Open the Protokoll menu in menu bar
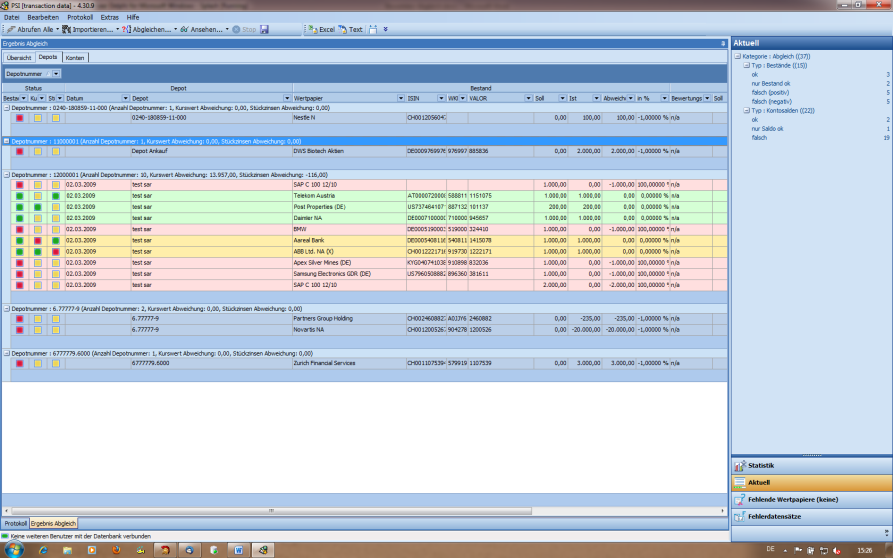This screenshot has width=893, height=558. click(80, 18)
